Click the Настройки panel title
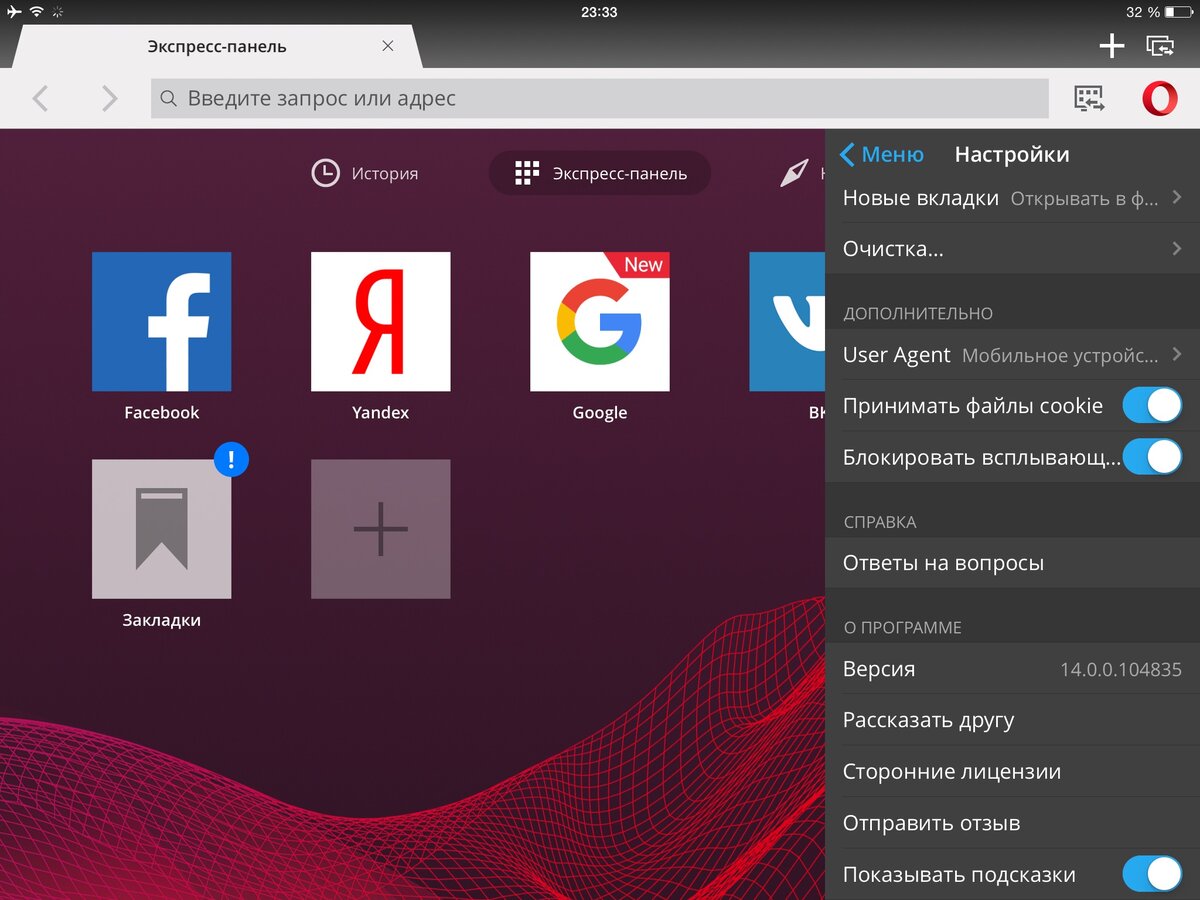Screen dimensions: 1200x900 tap(1012, 154)
